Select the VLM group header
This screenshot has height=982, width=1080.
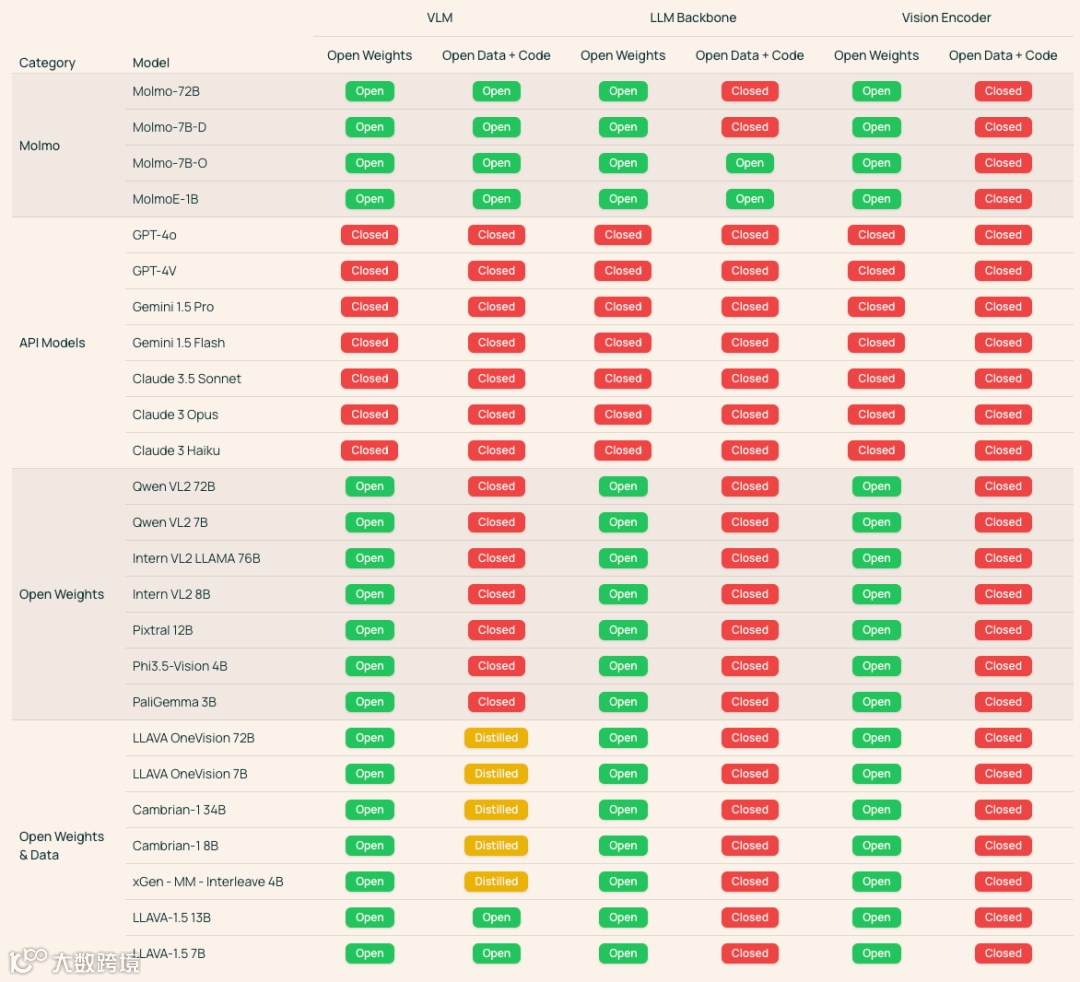(439, 17)
